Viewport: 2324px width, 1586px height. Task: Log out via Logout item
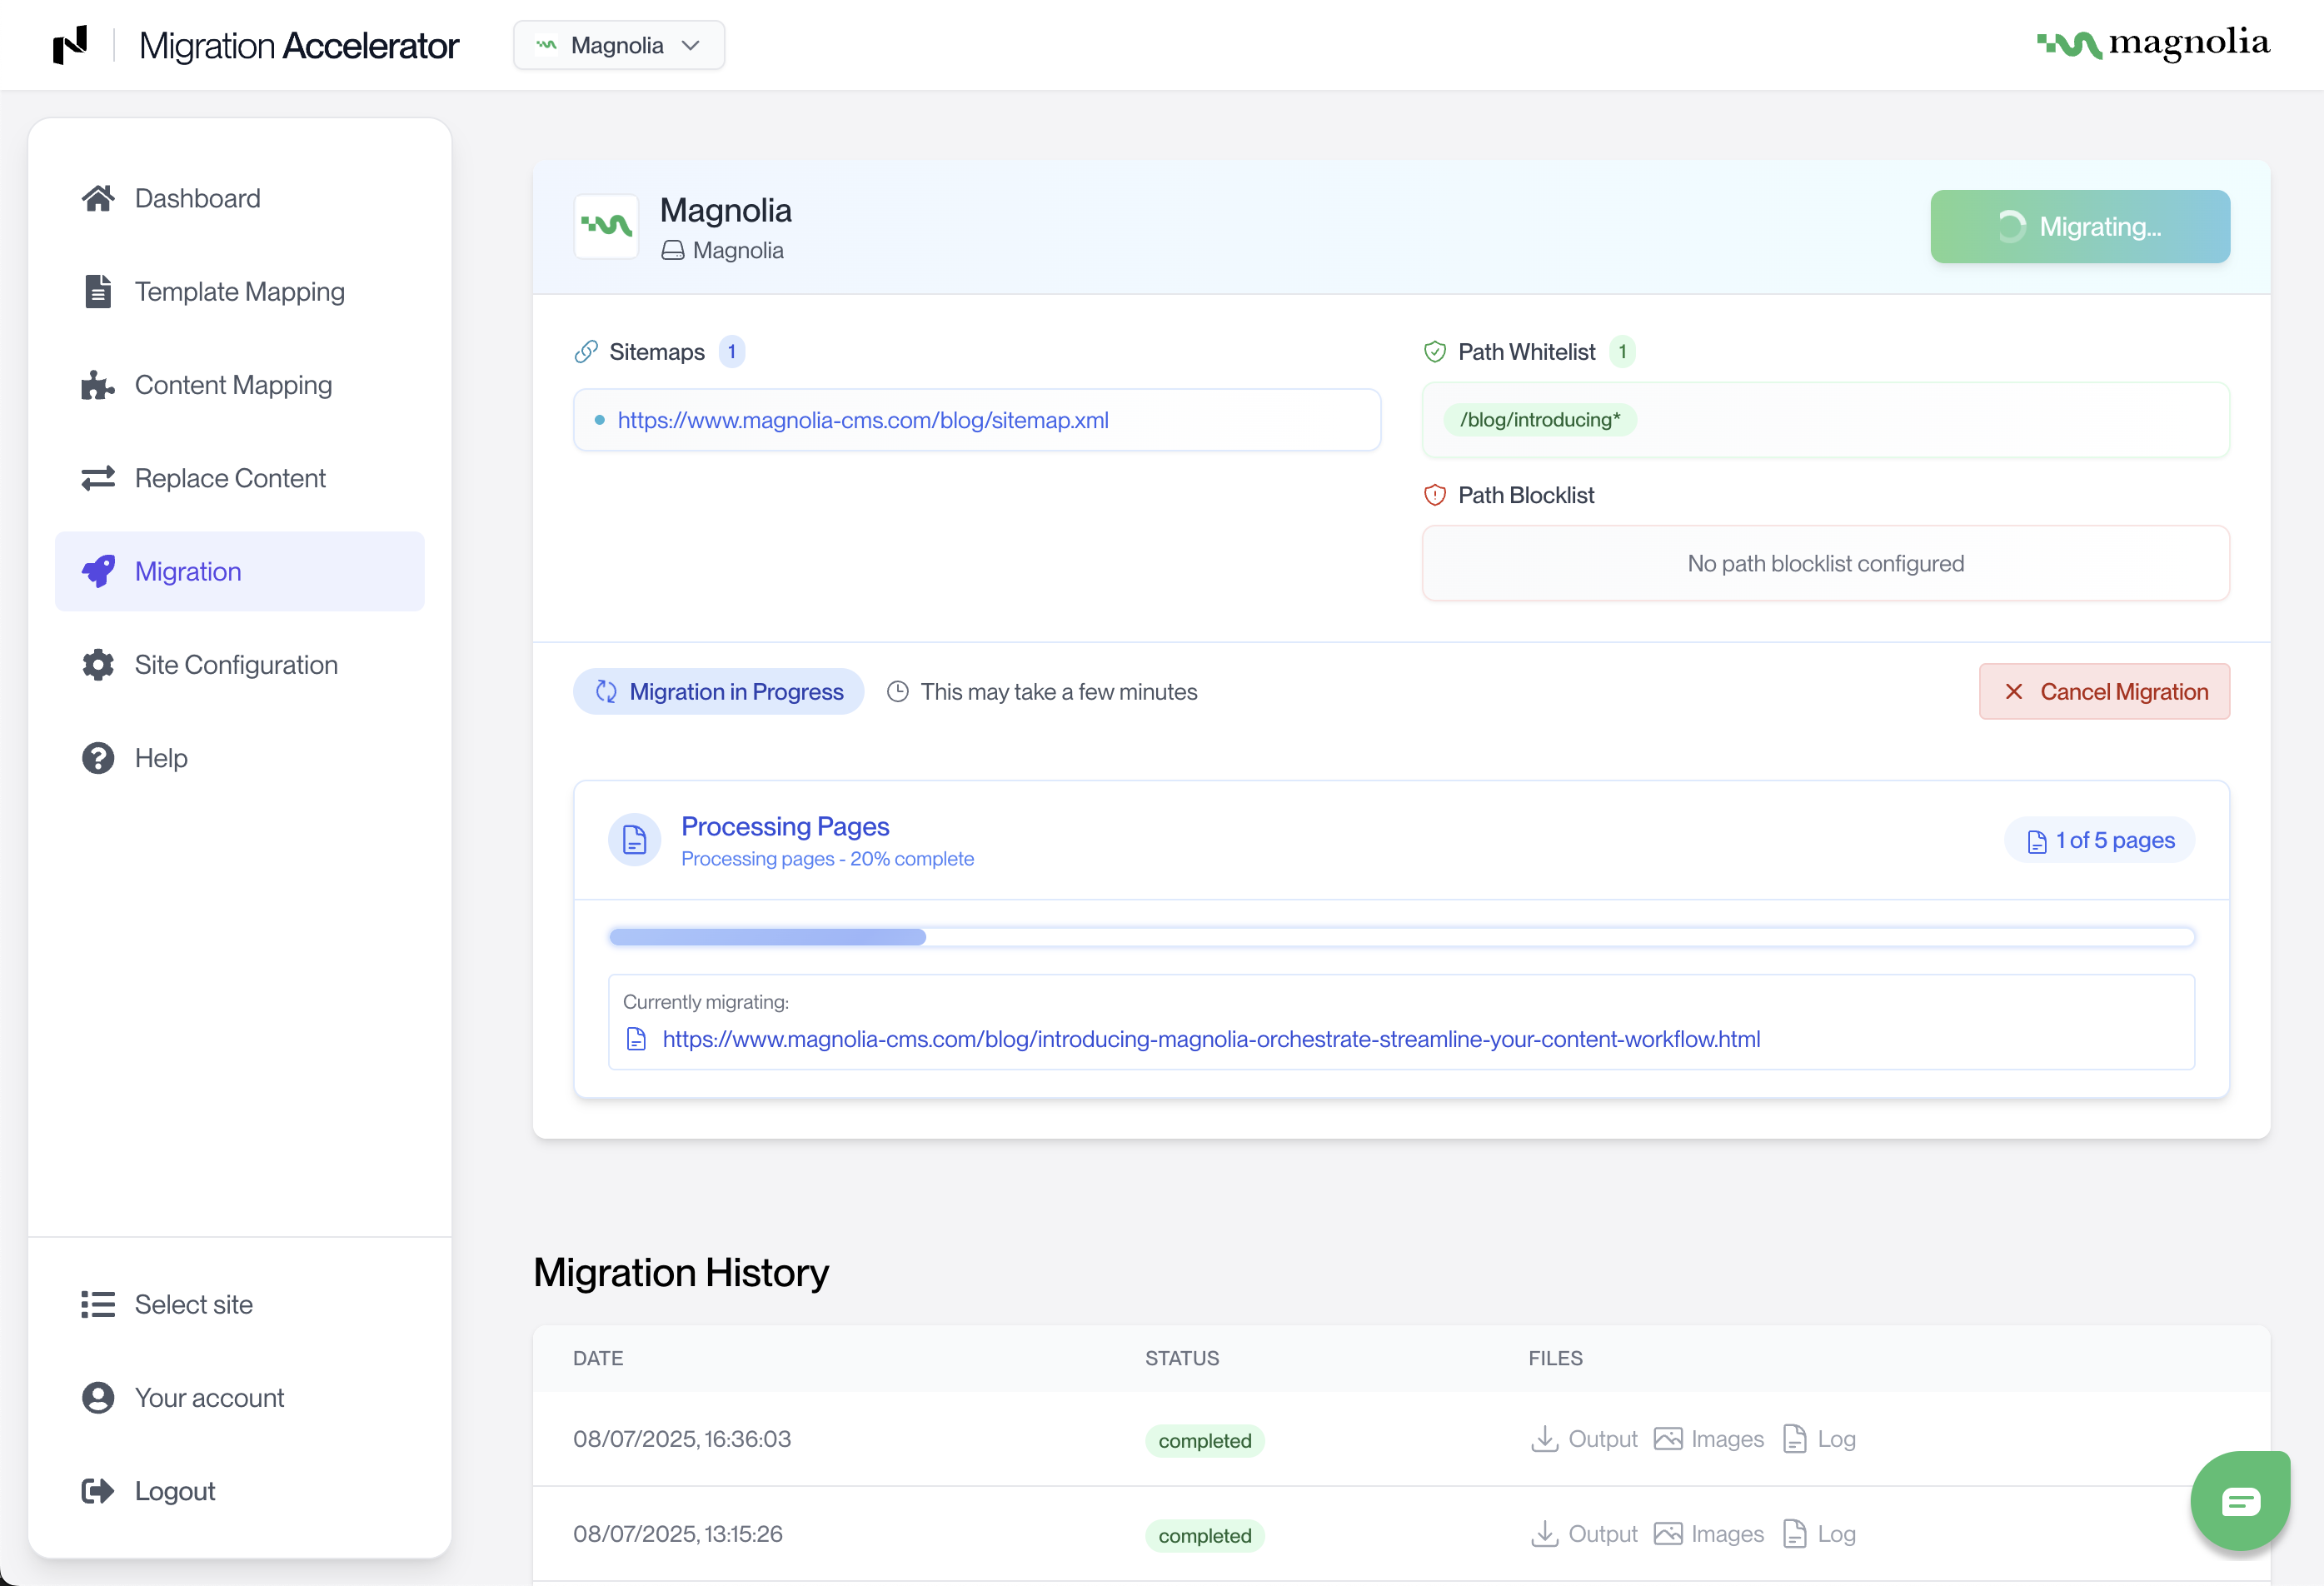point(240,1491)
